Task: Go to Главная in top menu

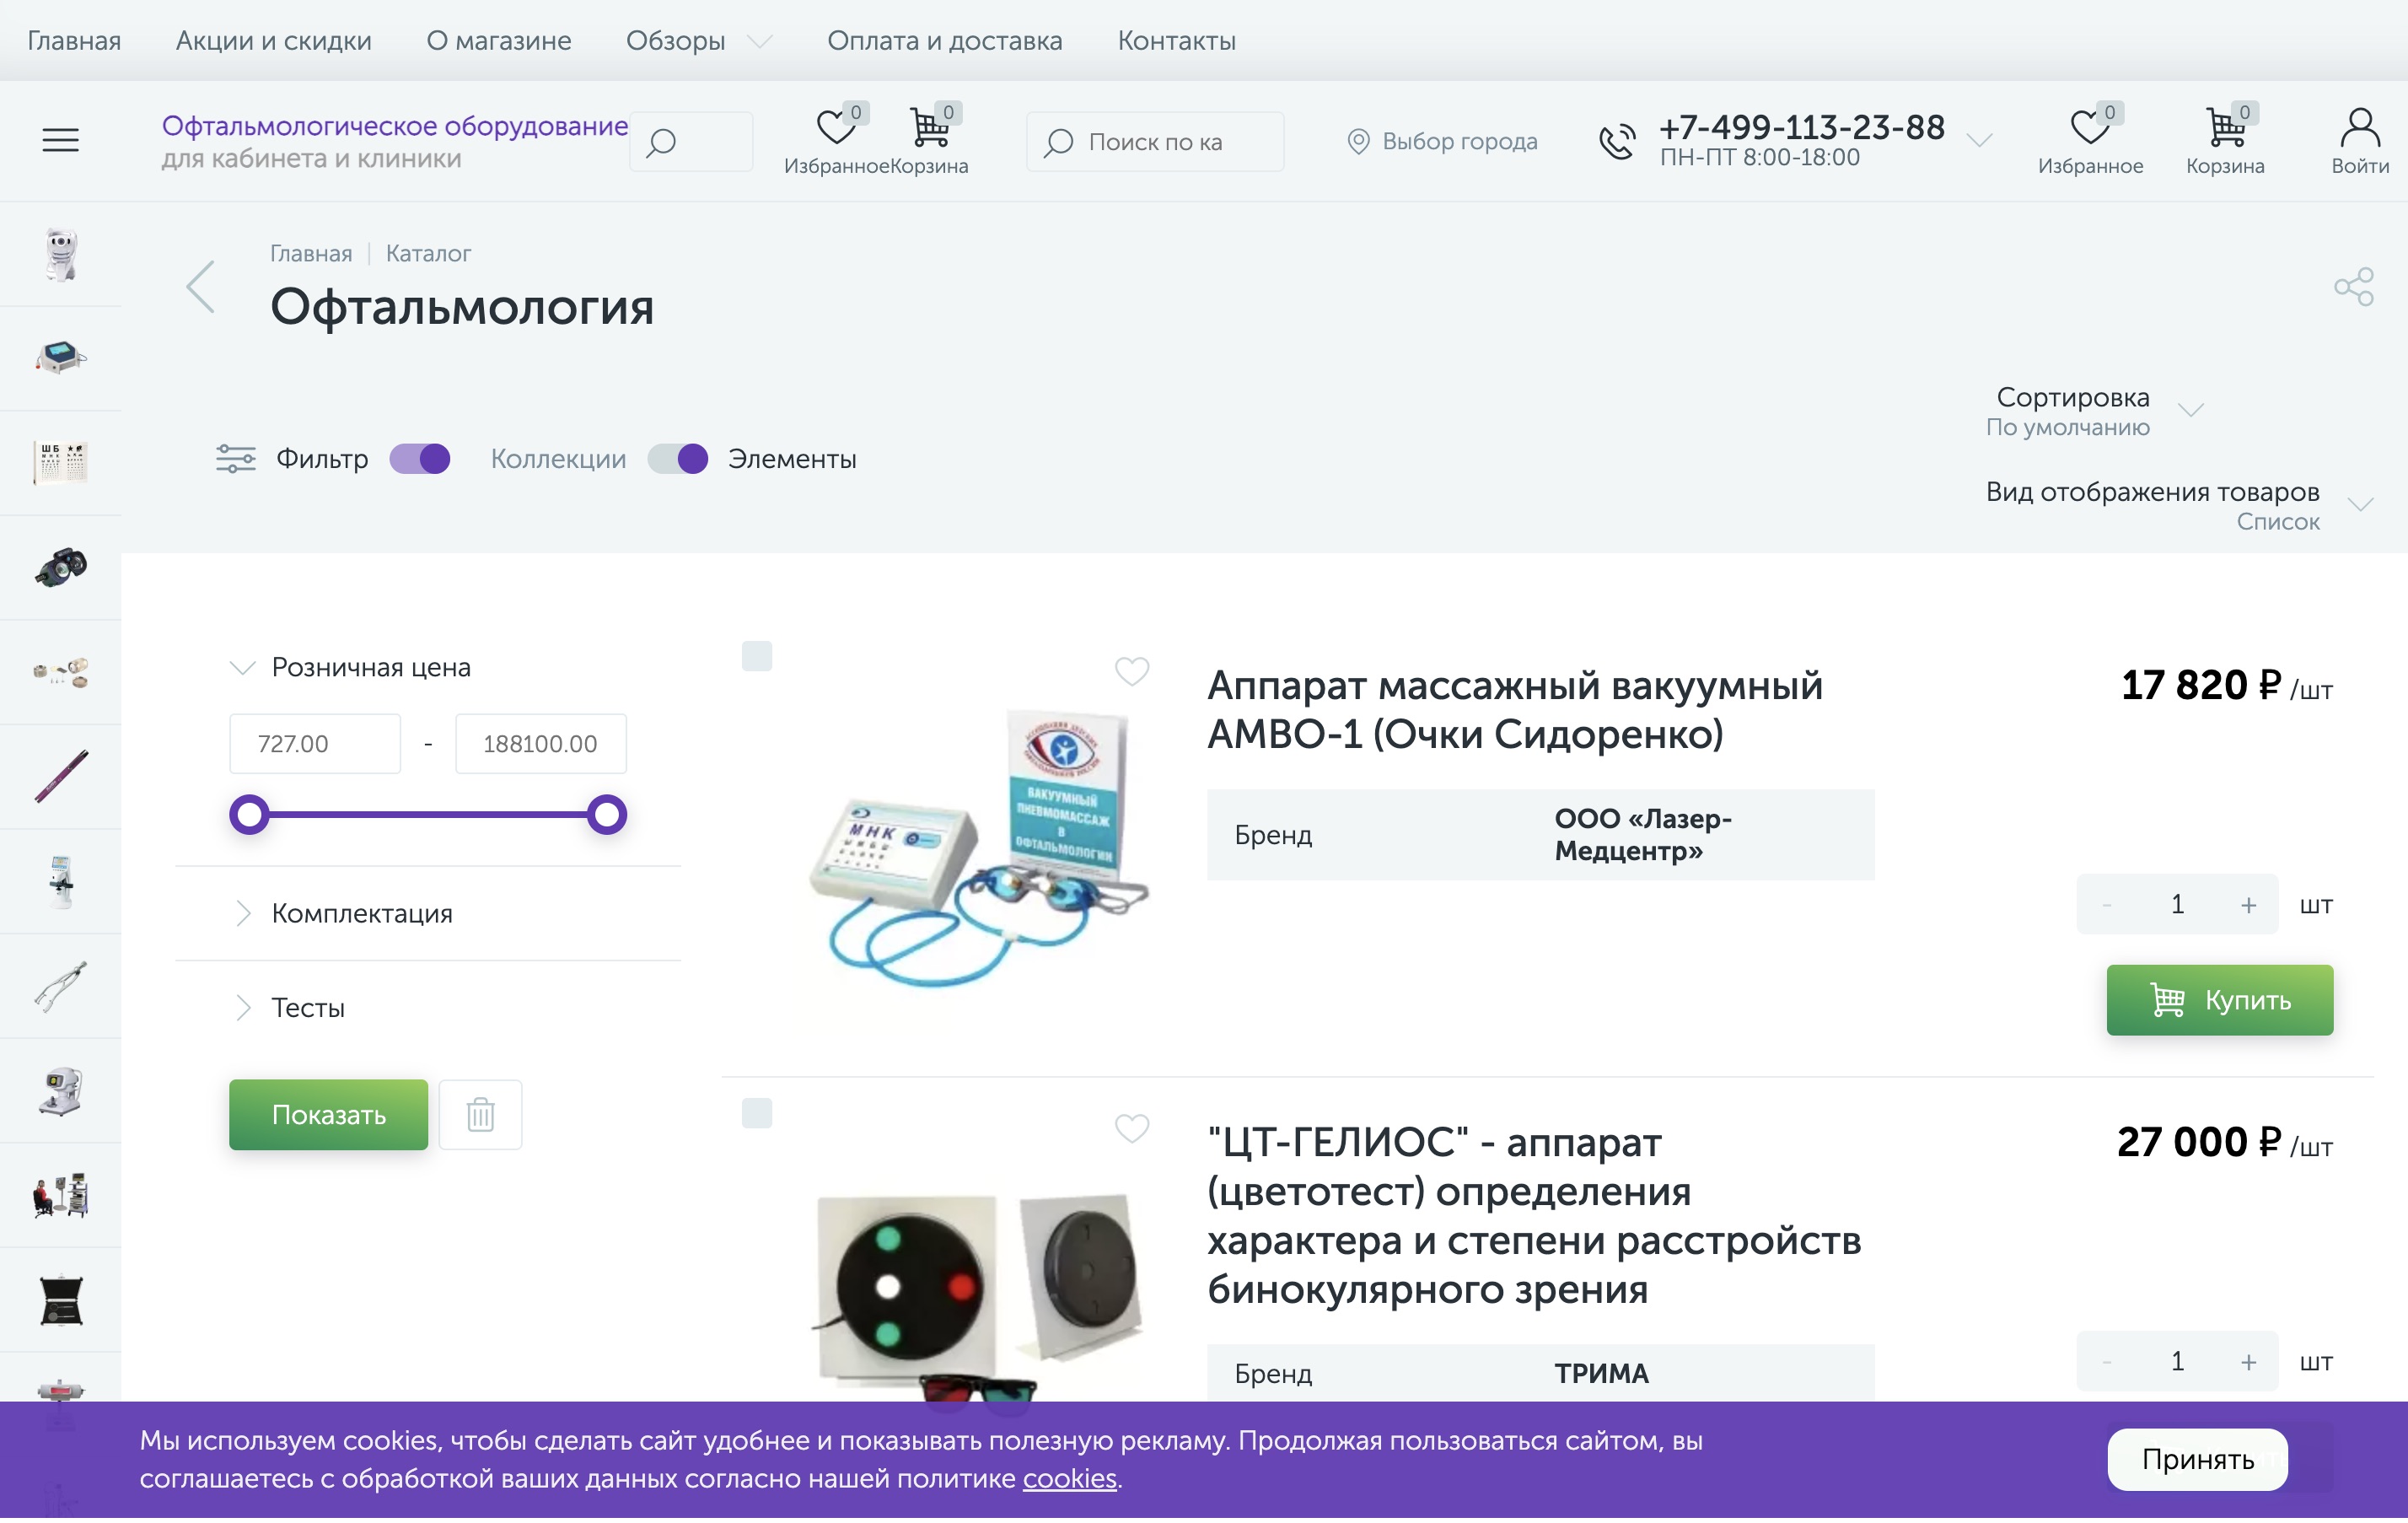Action: (x=74, y=41)
